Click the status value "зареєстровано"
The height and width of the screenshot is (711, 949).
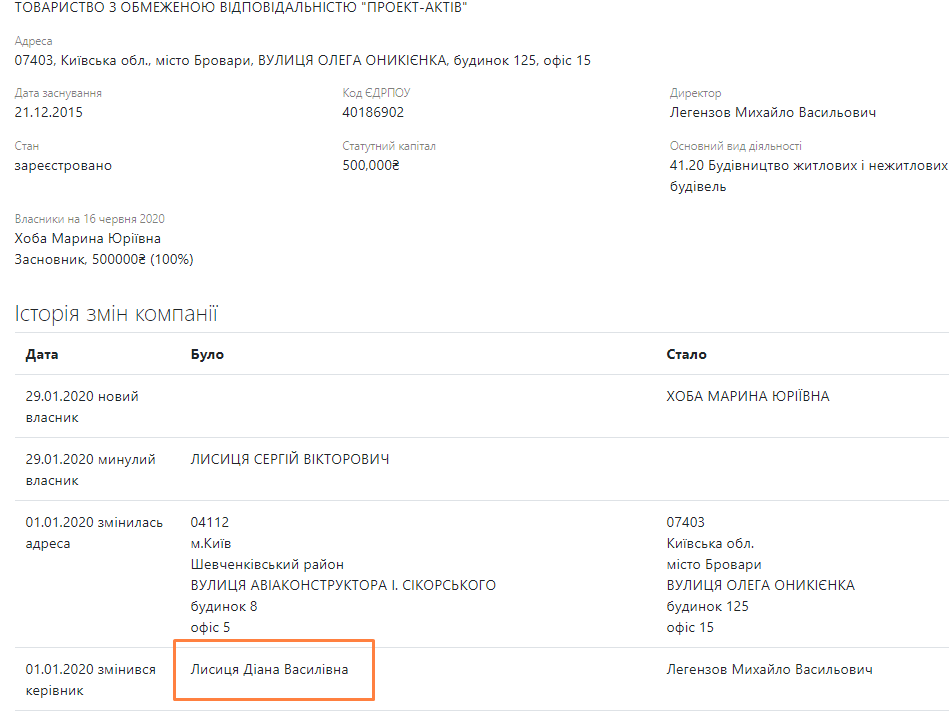coord(63,165)
